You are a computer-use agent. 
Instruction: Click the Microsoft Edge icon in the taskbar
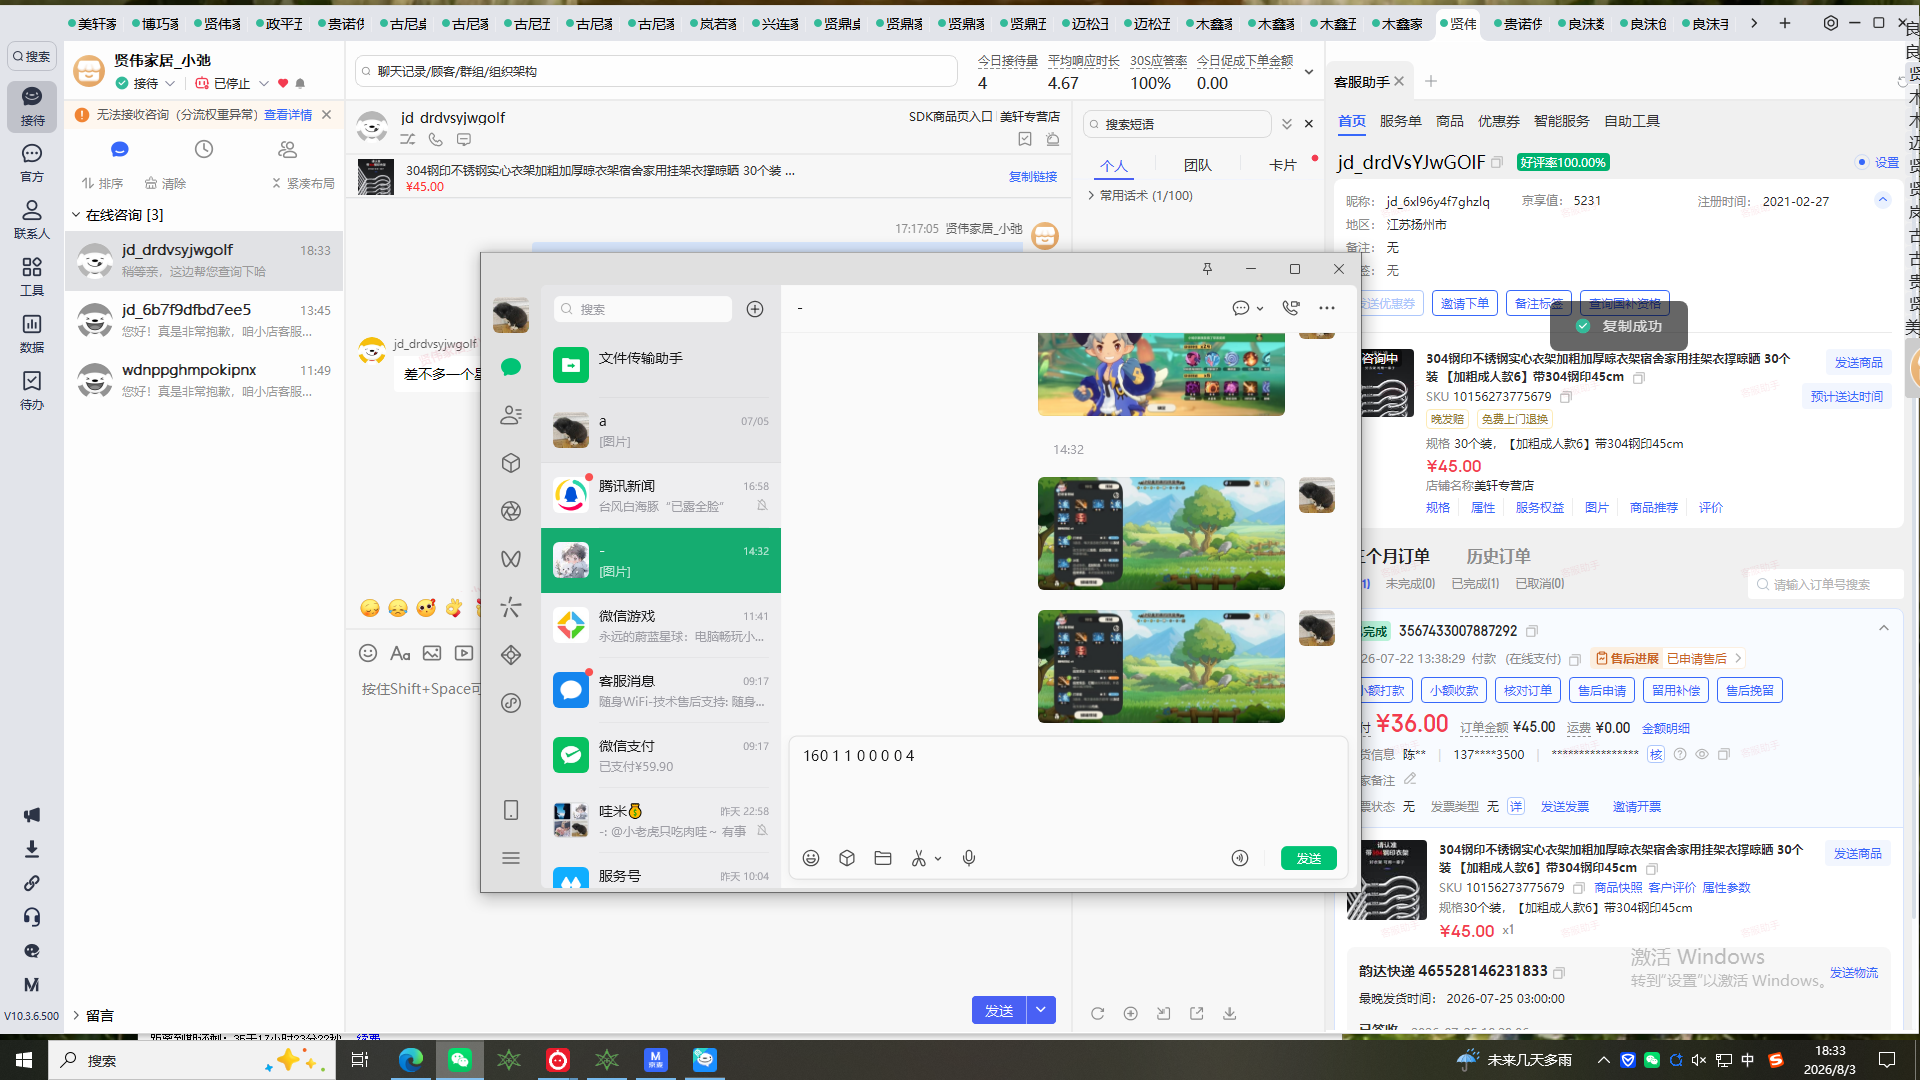410,1060
